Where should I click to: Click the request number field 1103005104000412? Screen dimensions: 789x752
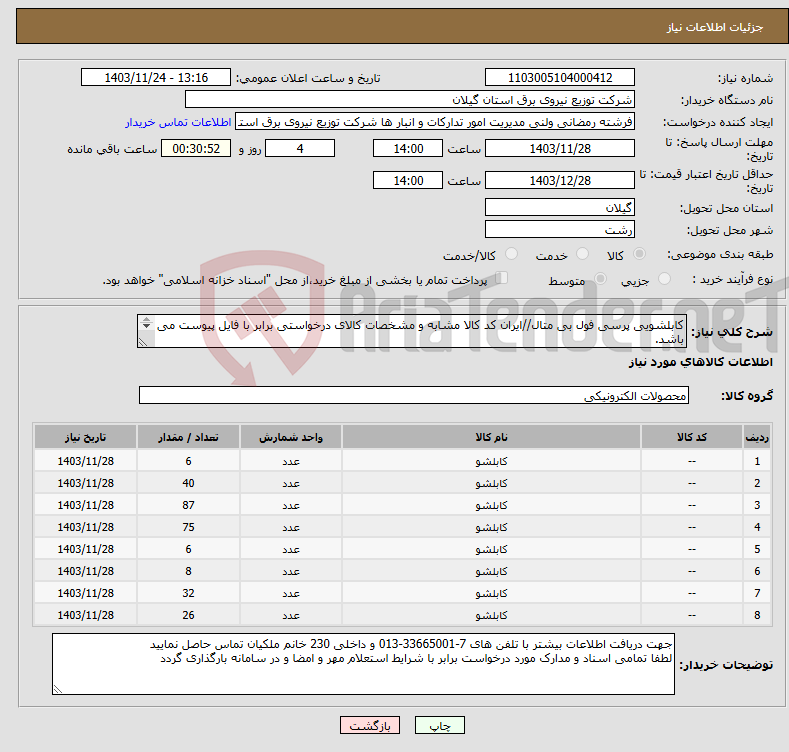click(x=560, y=78)
